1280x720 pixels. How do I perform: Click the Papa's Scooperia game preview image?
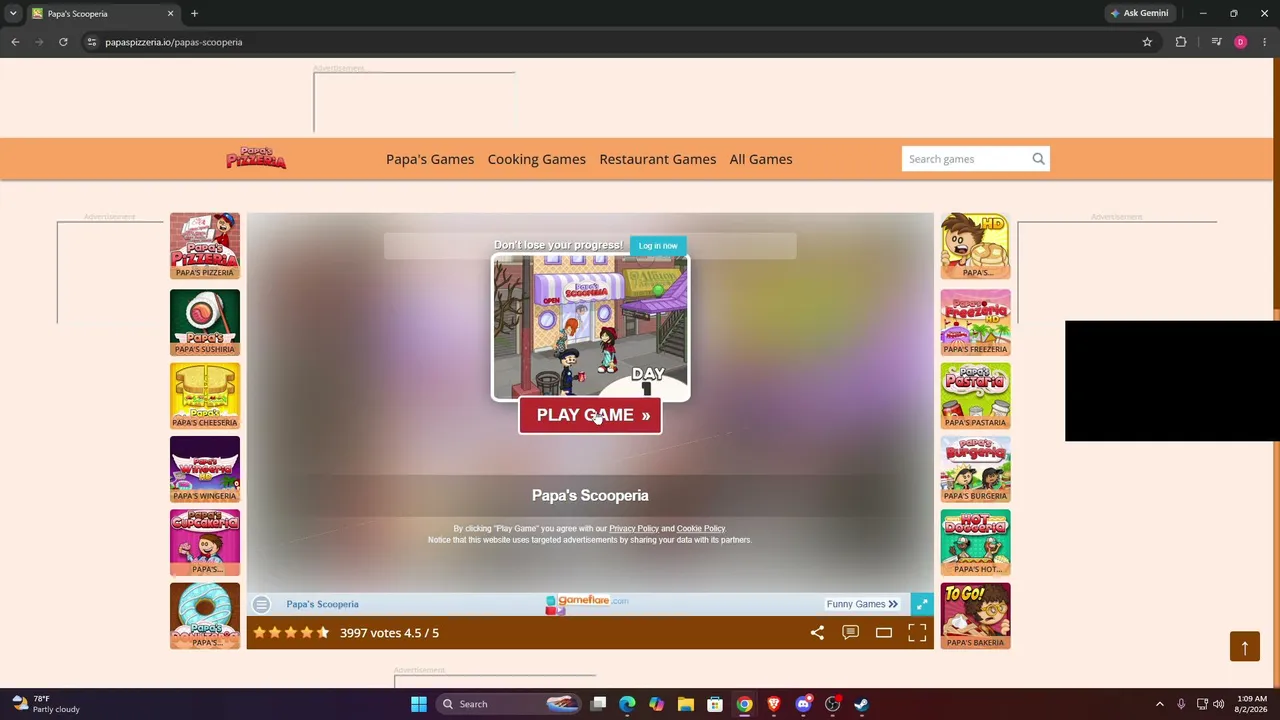pyautogui.click(x=590, y=327)
